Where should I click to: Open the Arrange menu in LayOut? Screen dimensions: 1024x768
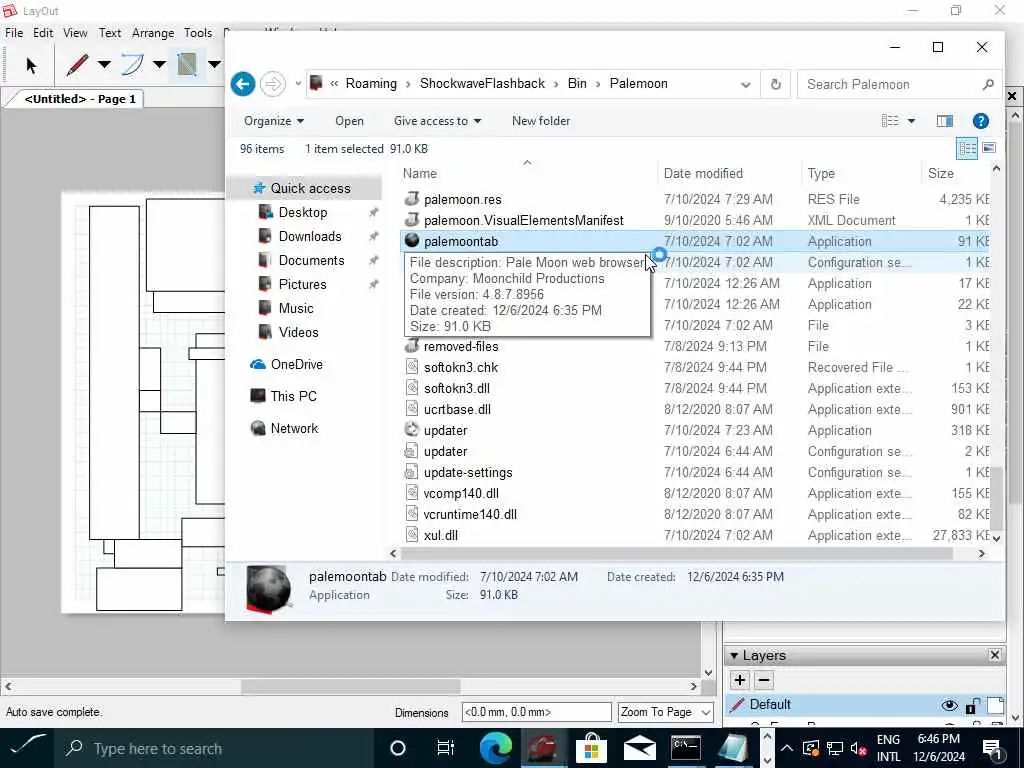[153, 33]
